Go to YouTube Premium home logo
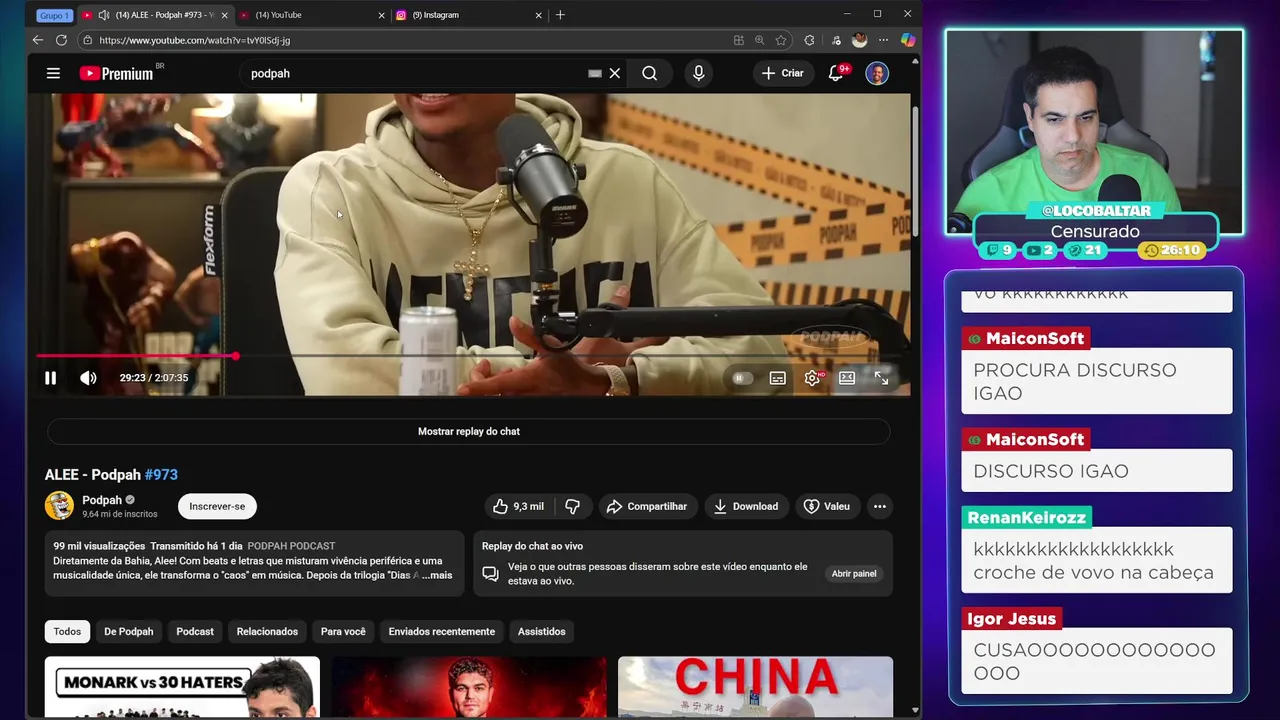The image size is (1280, 720). tap(117, 73)
